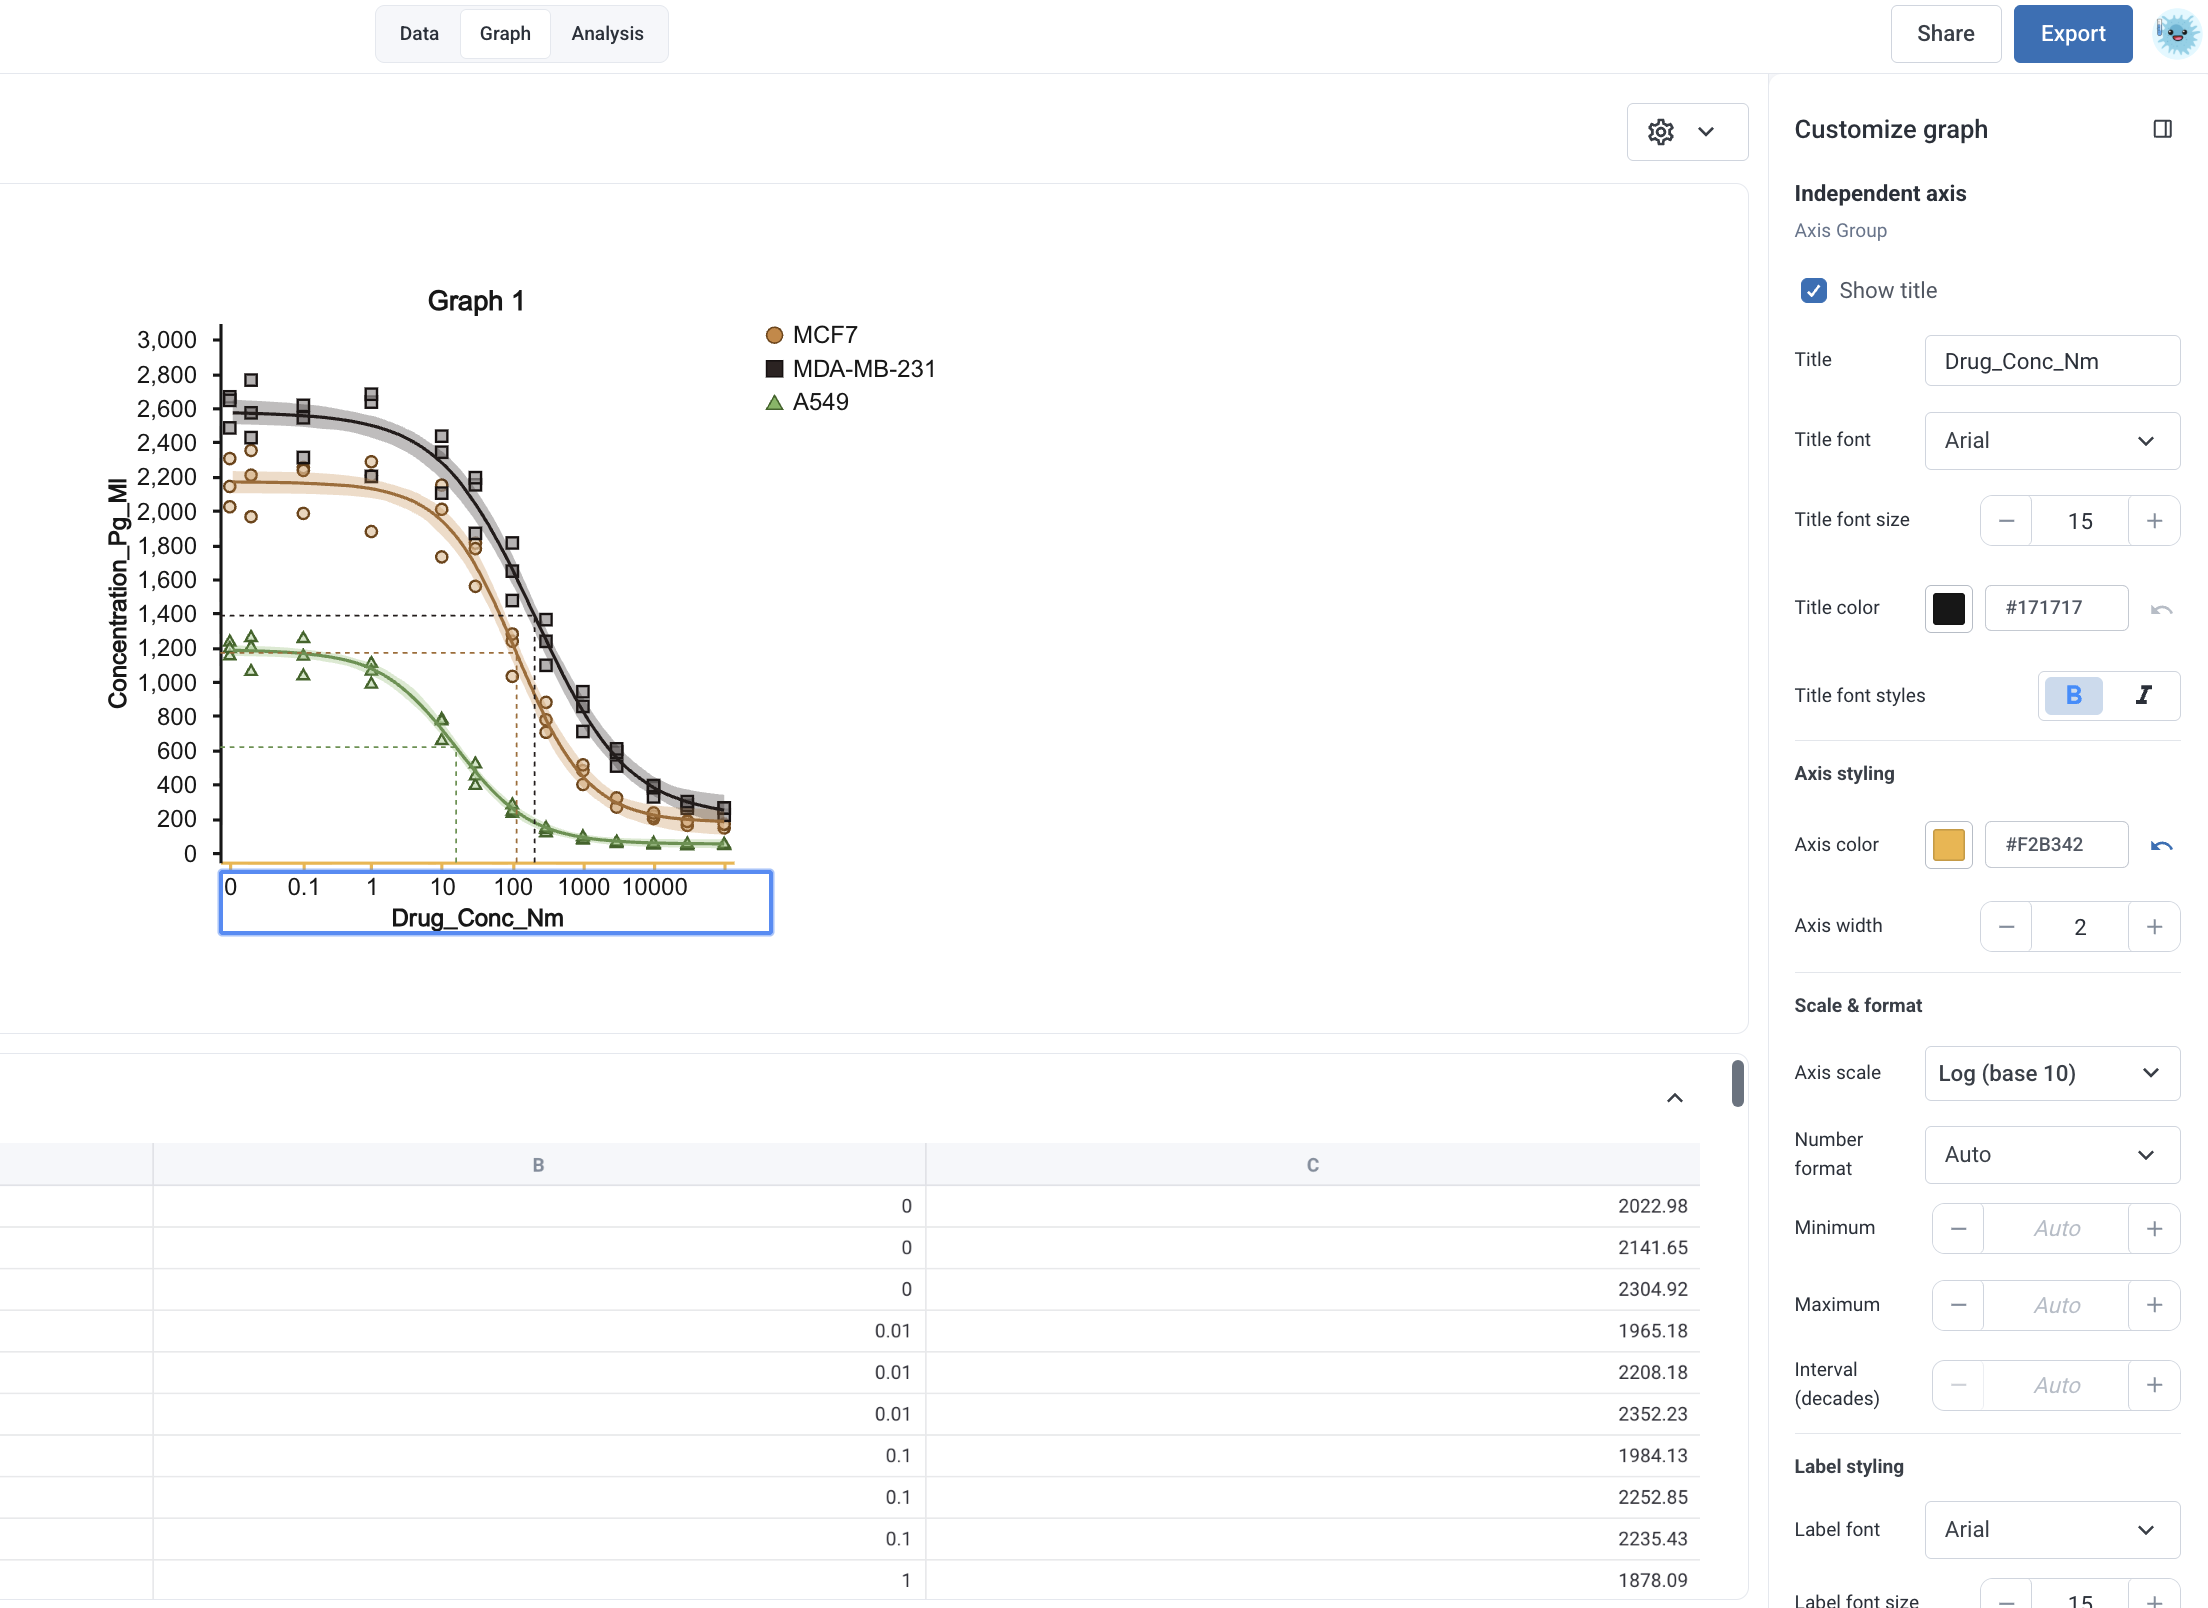Uncheck the Show title checkbox
This screenshot has width=2208, height=1608.
(1813, 290)
